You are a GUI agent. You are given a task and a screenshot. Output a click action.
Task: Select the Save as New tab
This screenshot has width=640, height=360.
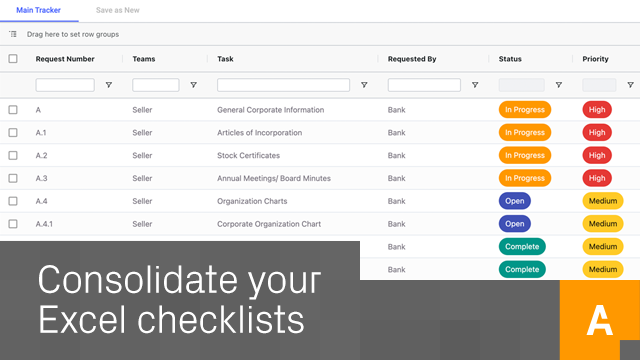tap(118, 10)
